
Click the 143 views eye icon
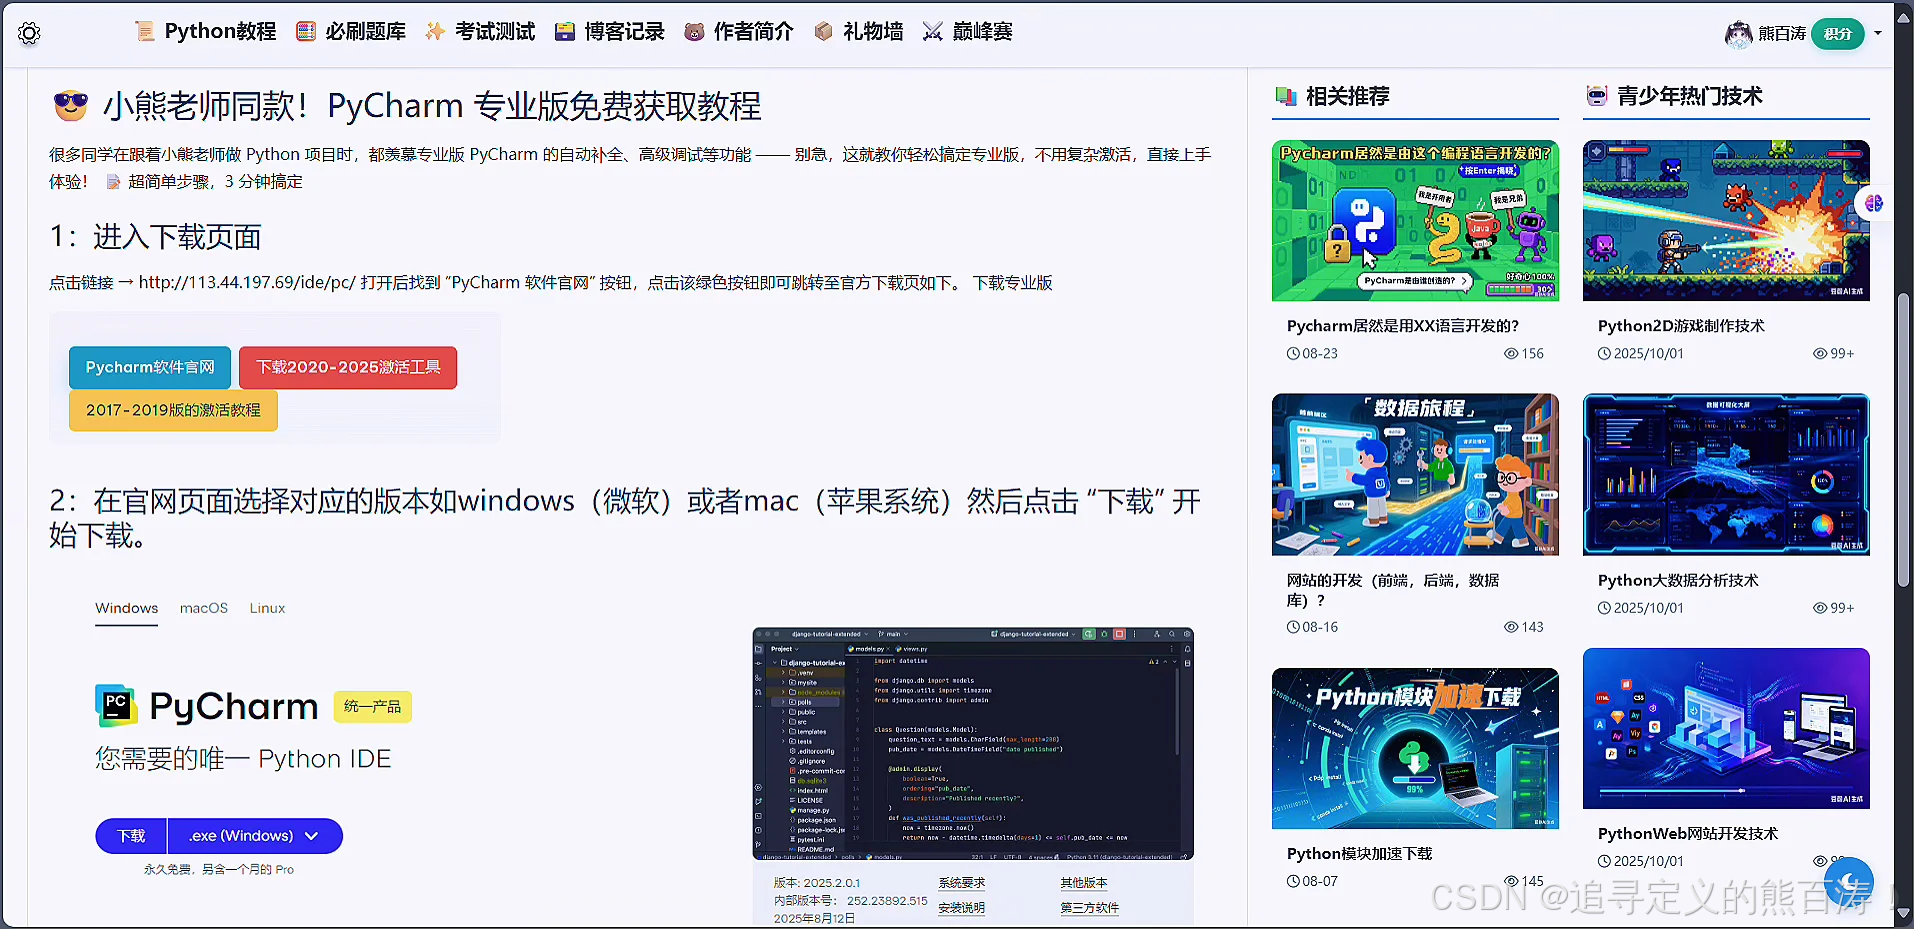(x=1511, y=628)
